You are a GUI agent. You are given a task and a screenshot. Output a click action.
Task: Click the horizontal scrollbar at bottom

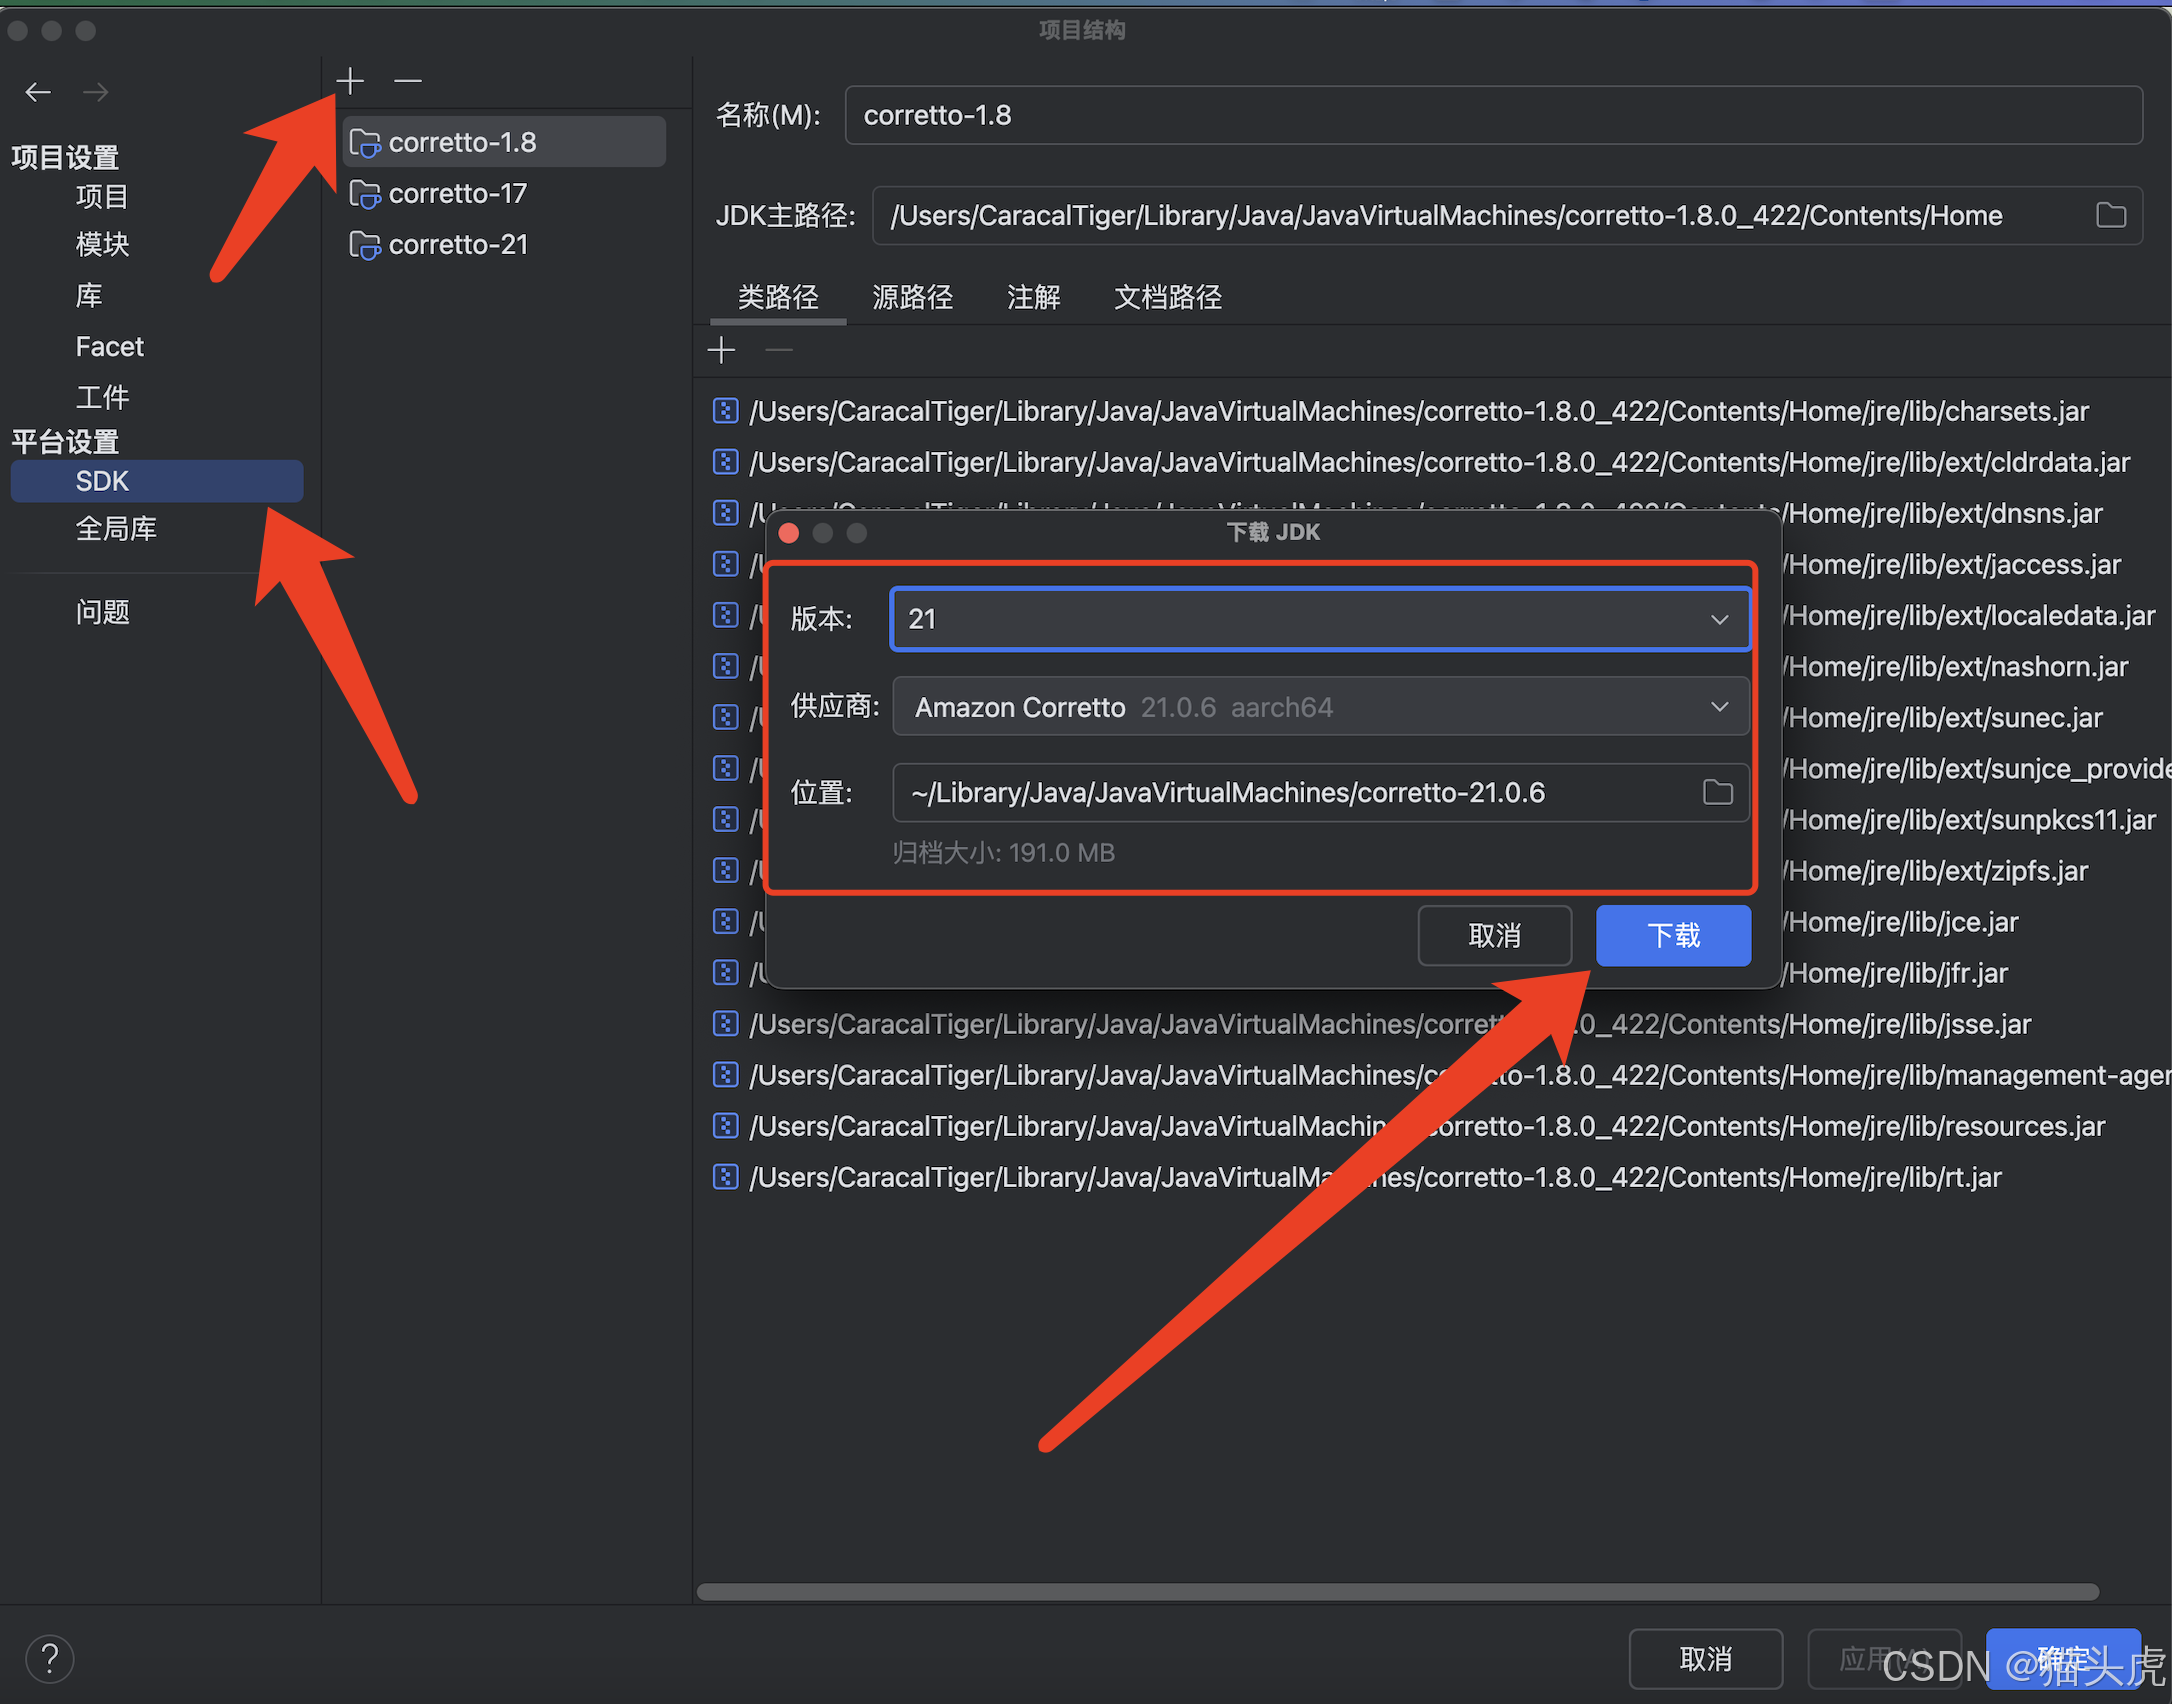point(1396,1591)
